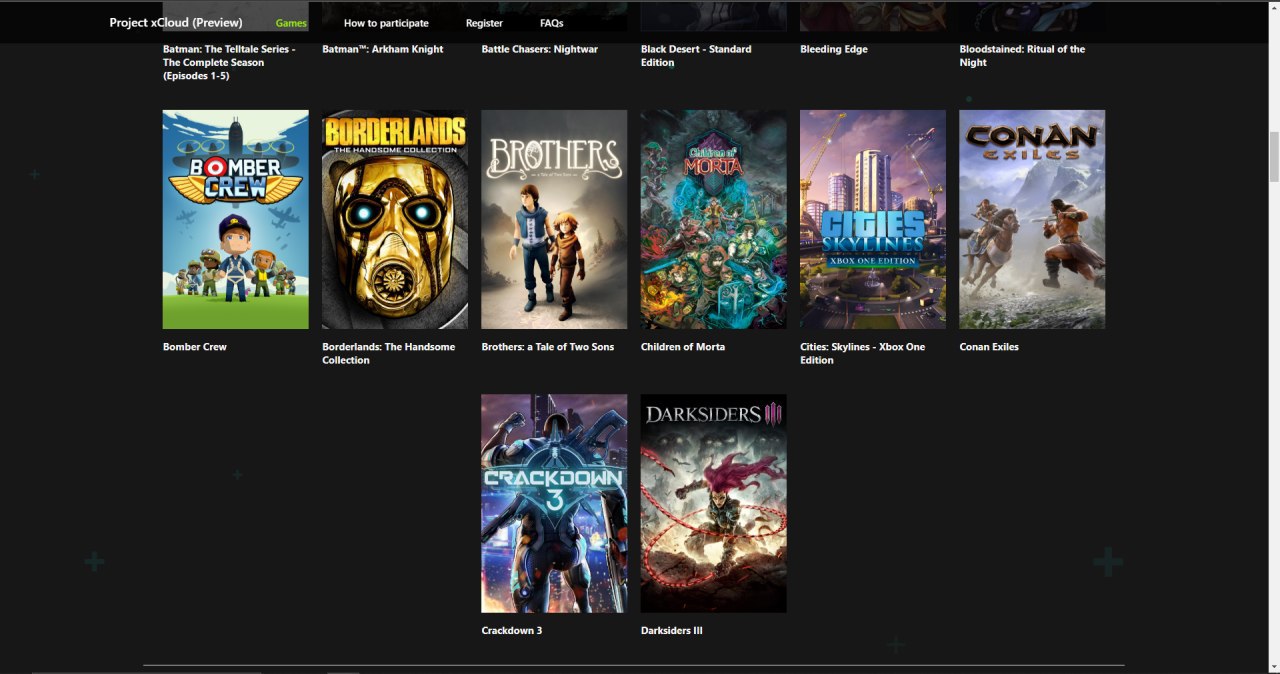
Task: Open How to participate page
Action: coord(386,23)
